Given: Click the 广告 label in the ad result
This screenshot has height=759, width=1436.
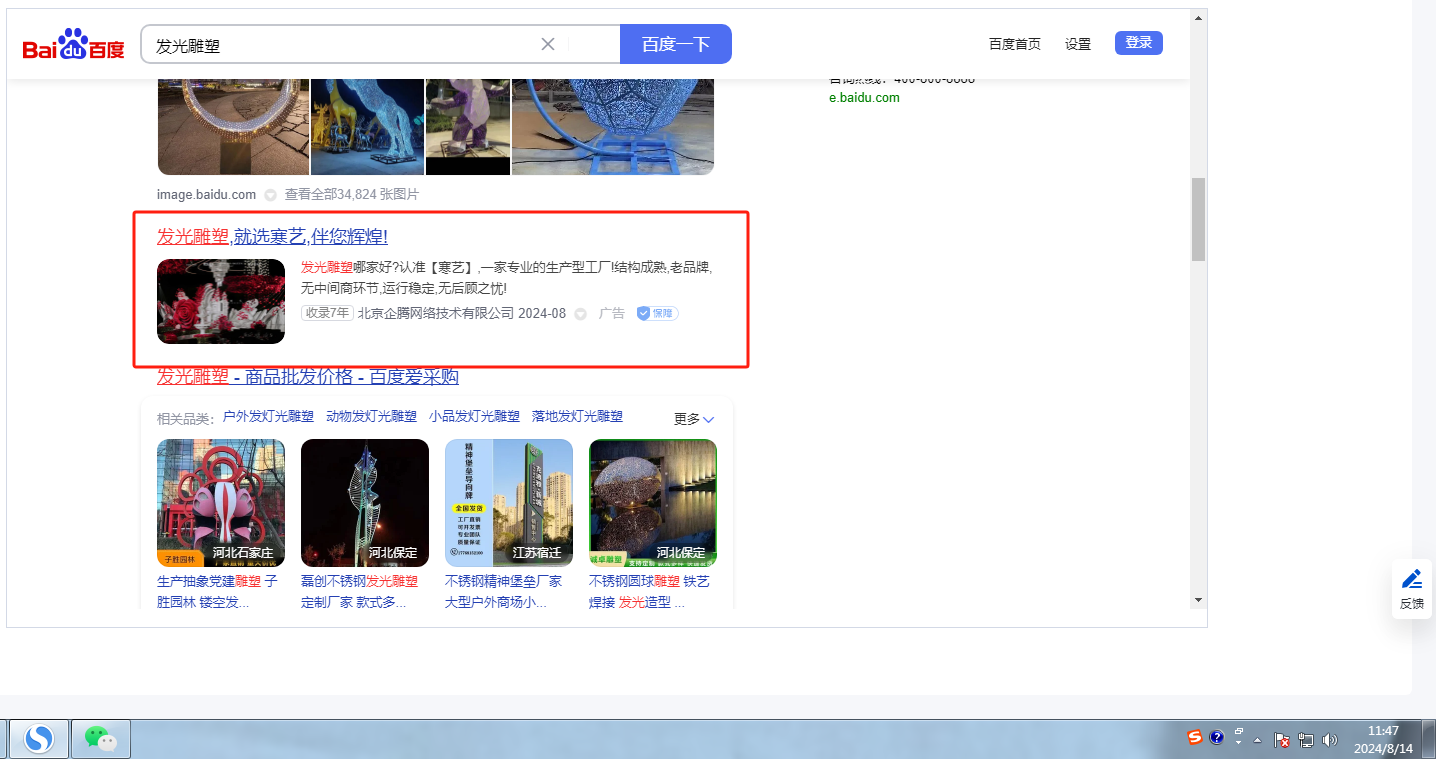Looking at the screenshot, I should (x=612, y=313).
